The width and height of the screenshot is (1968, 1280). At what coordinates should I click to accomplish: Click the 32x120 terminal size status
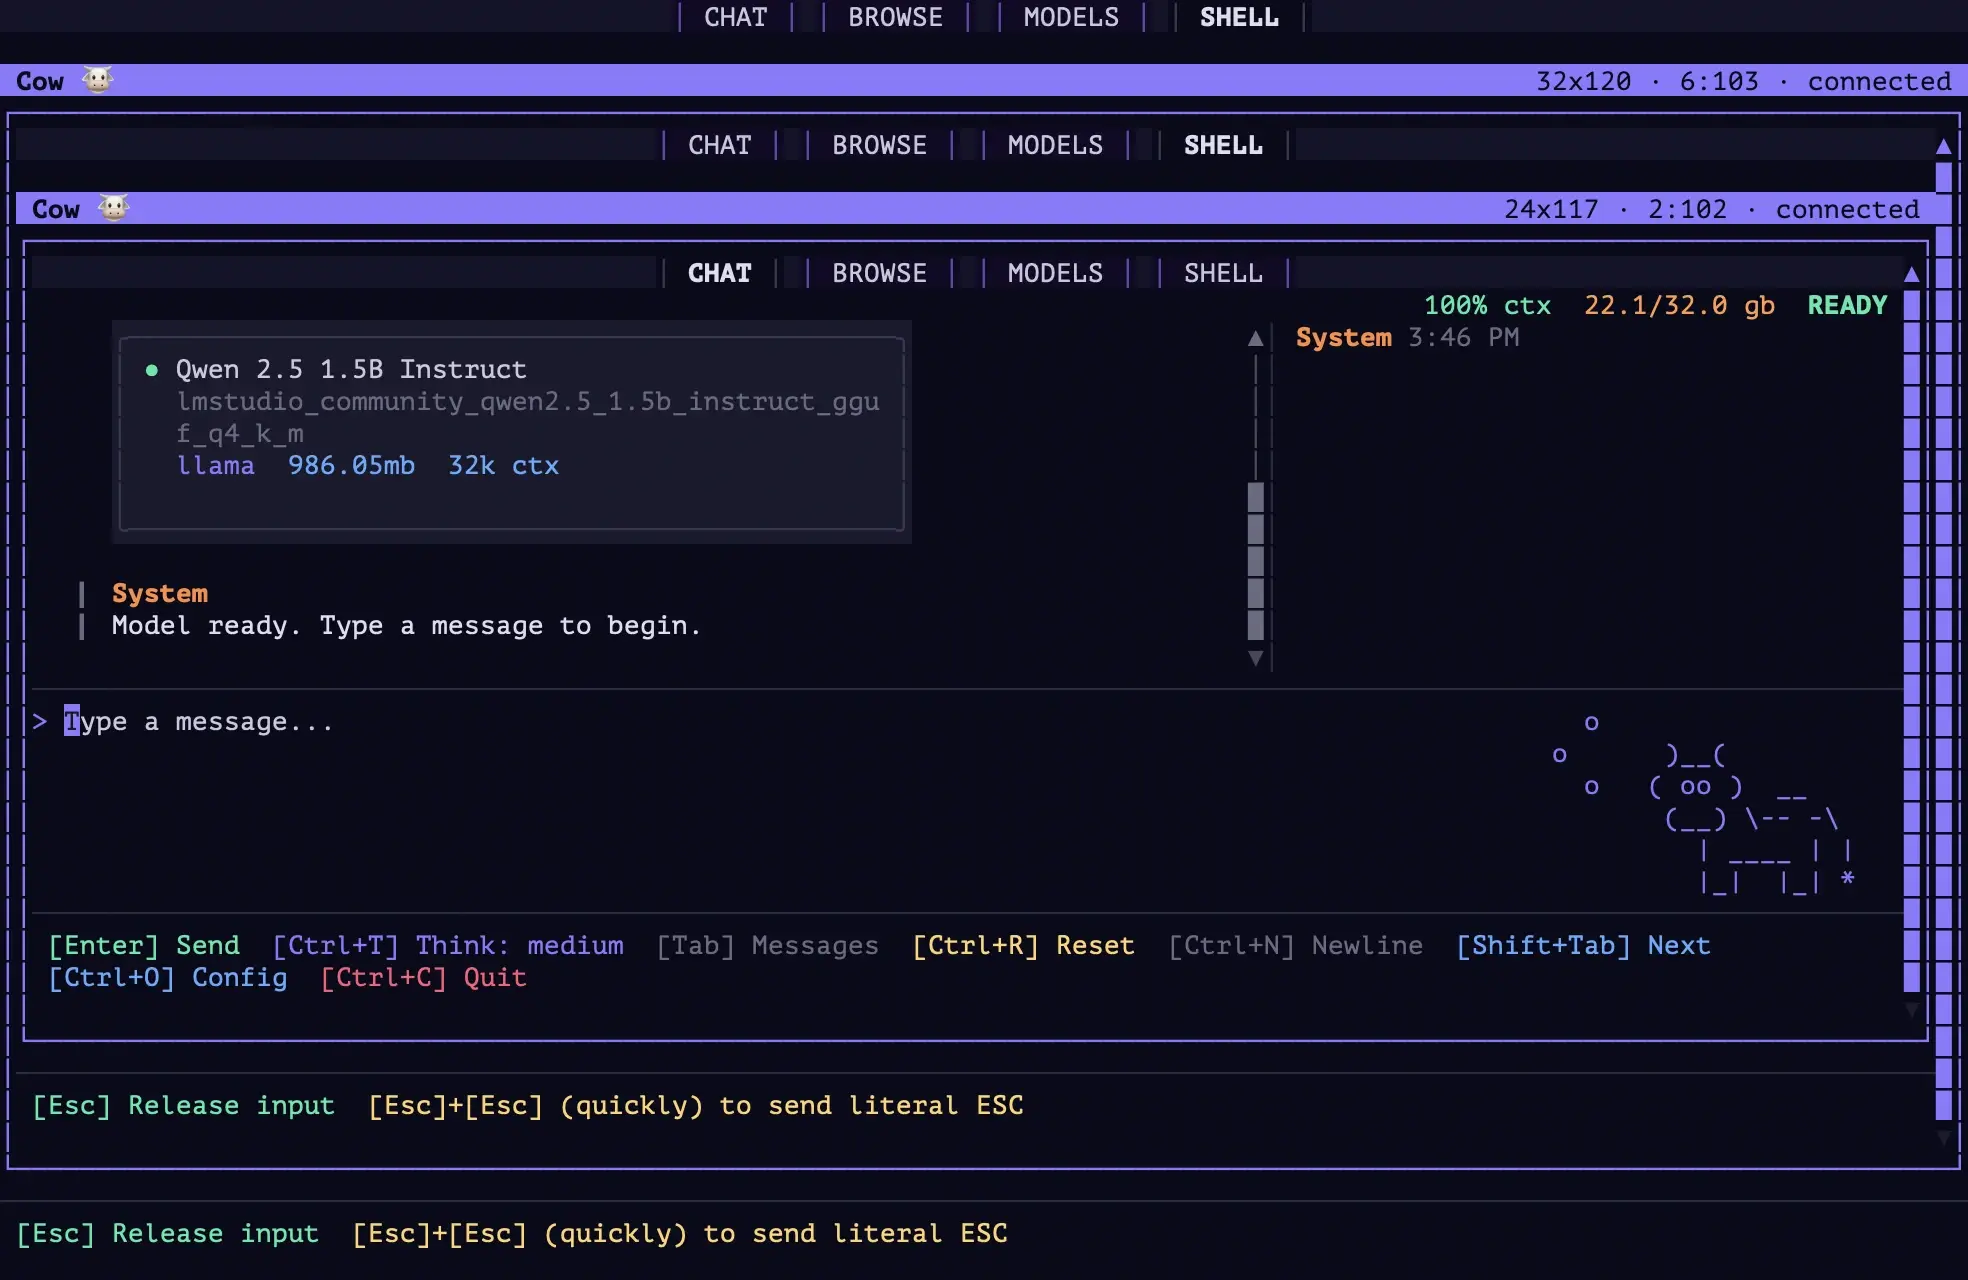(1583, 81)
